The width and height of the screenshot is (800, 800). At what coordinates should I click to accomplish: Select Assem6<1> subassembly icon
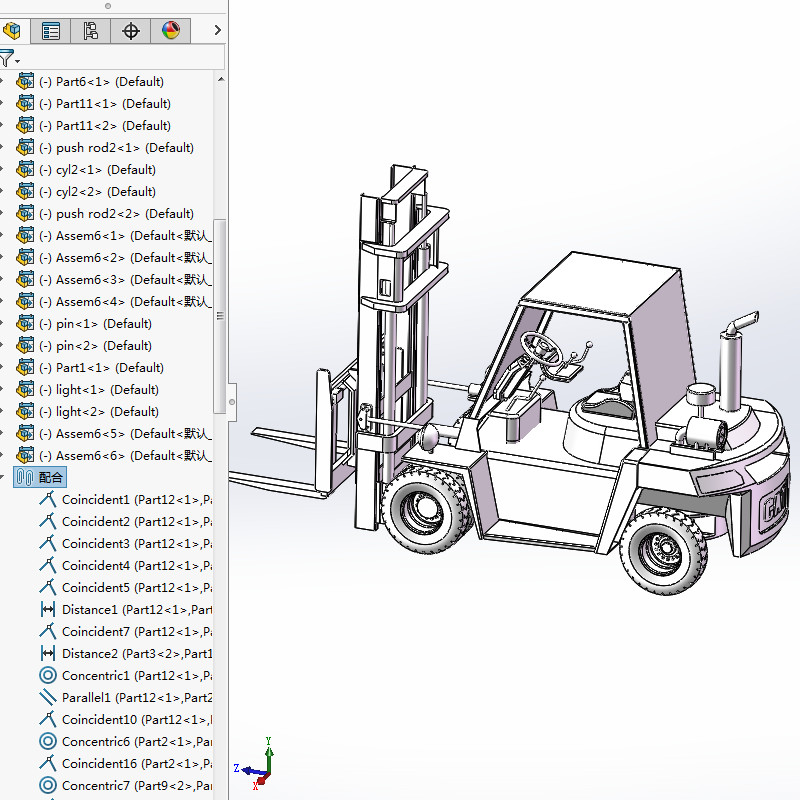point(25,235)
